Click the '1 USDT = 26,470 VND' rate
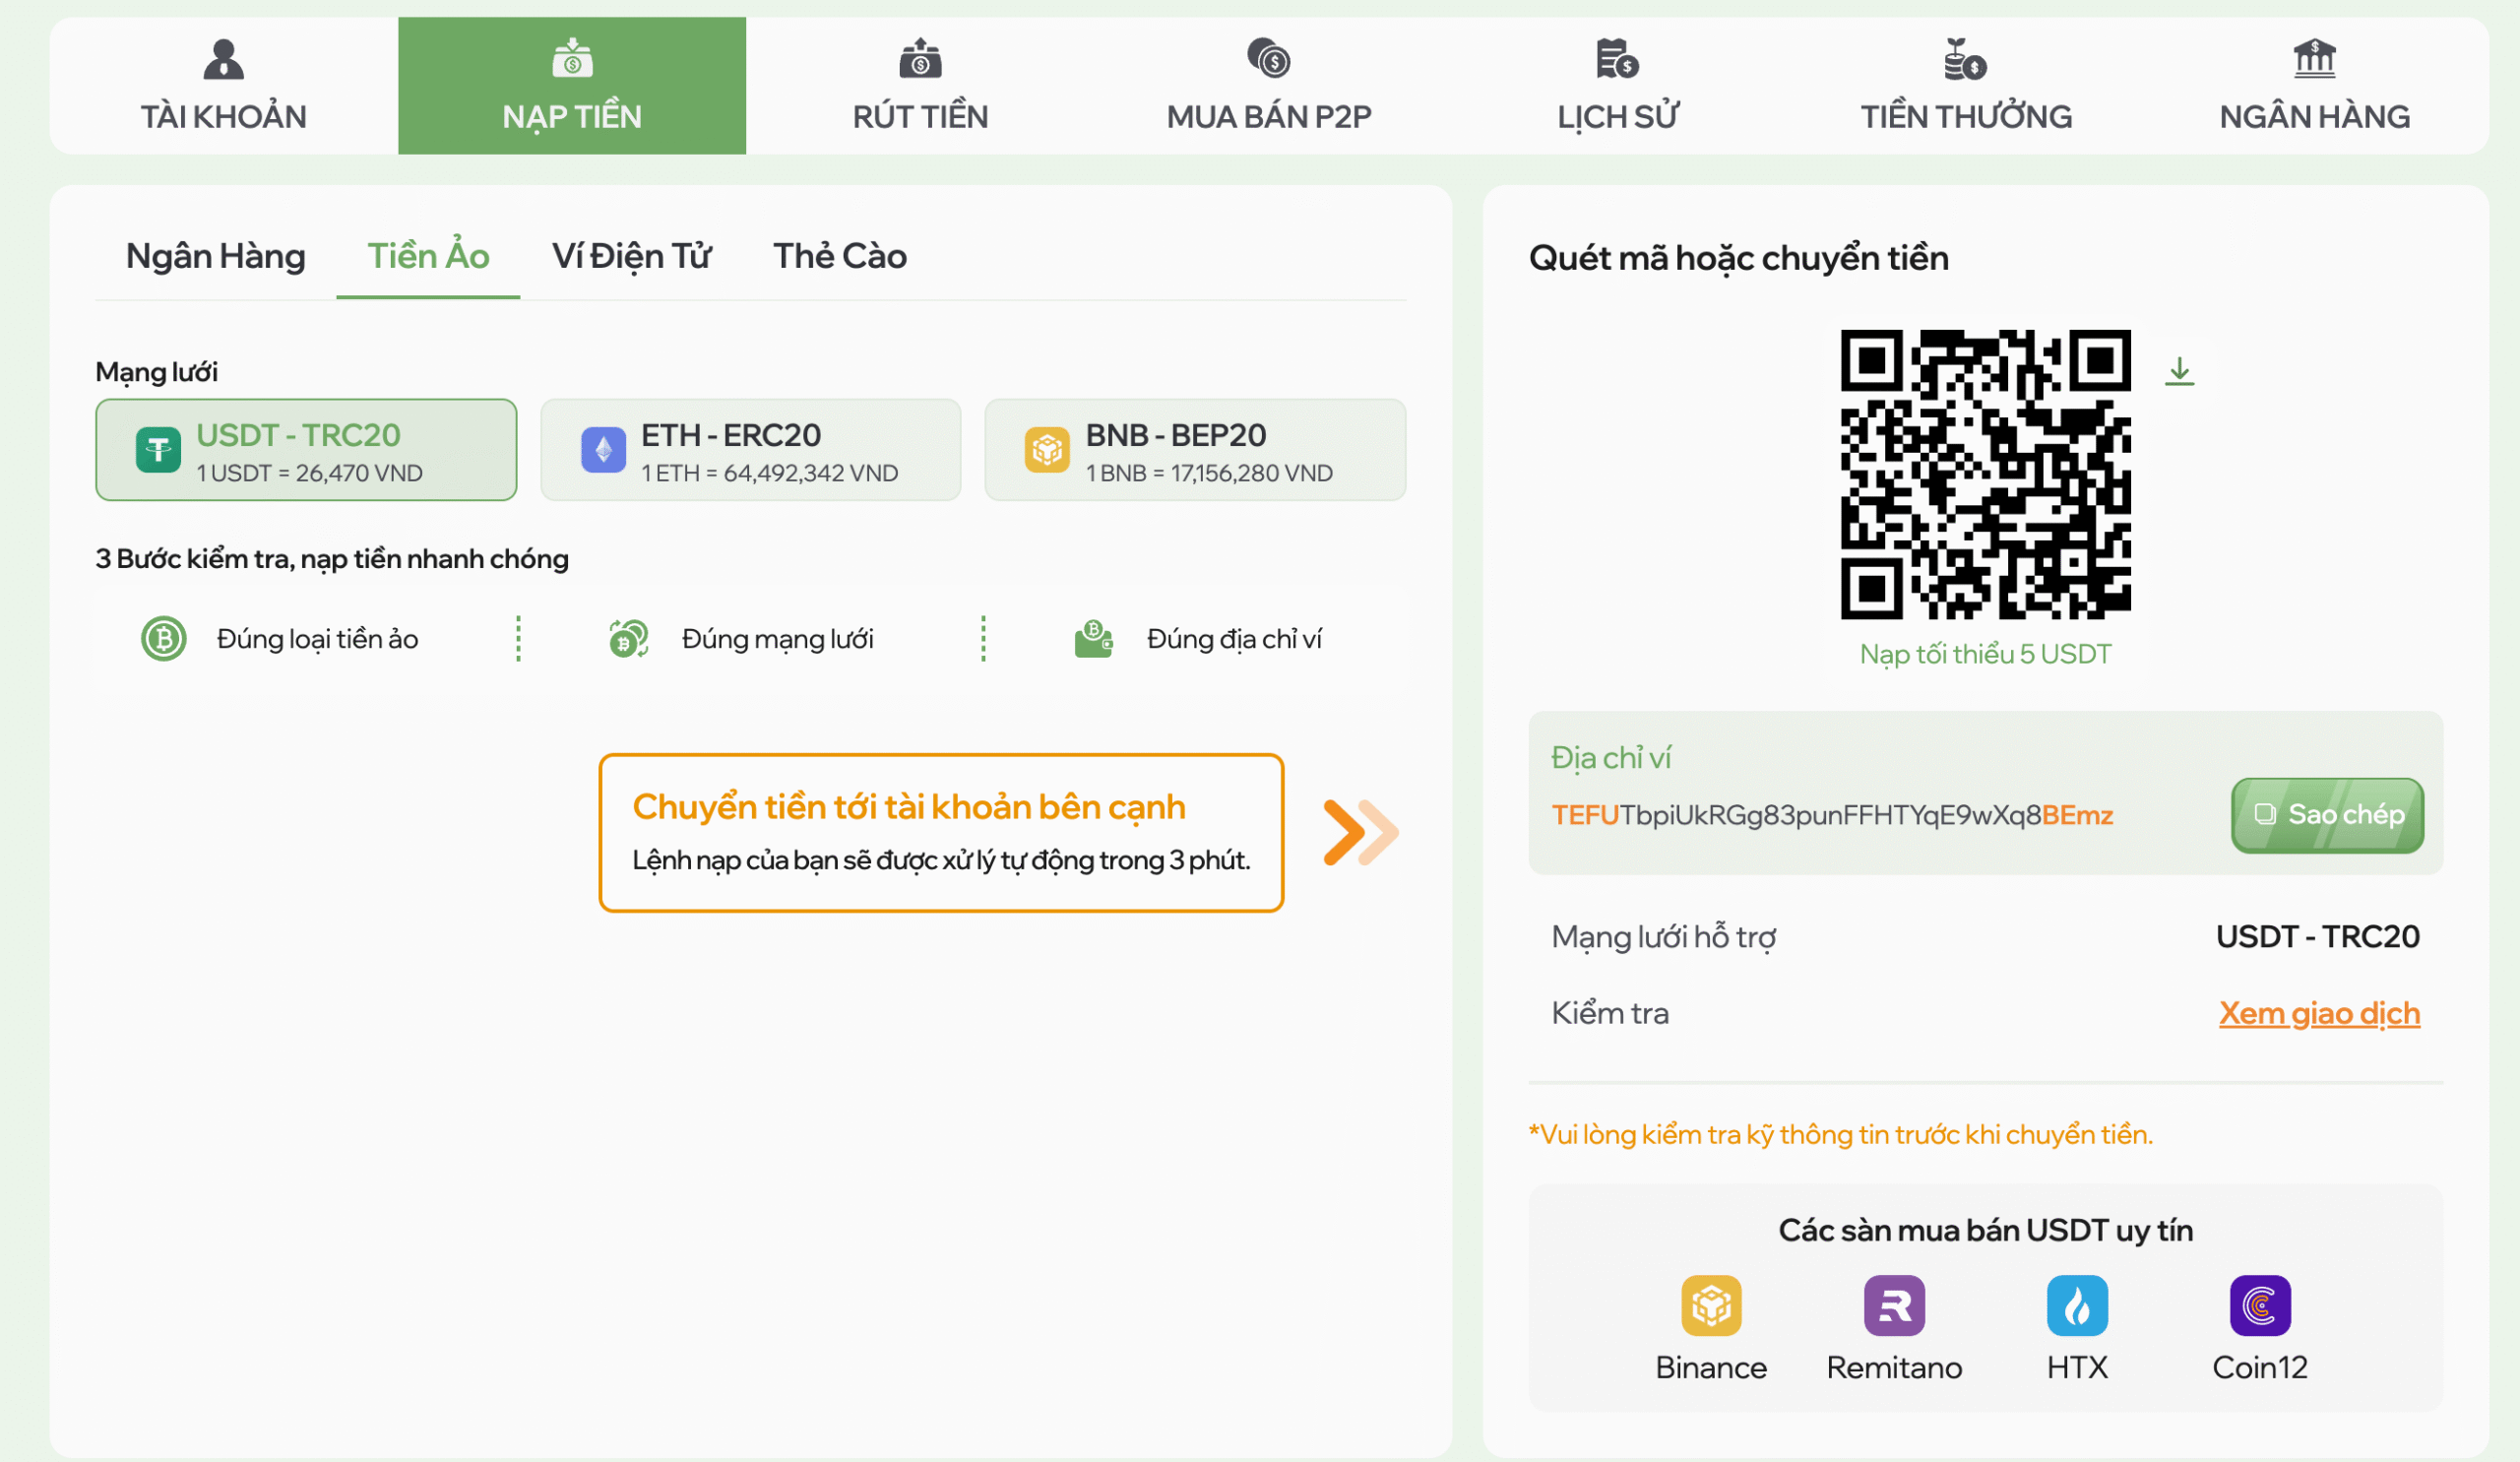This screenshot has height=1462, width=2520. 309,473
